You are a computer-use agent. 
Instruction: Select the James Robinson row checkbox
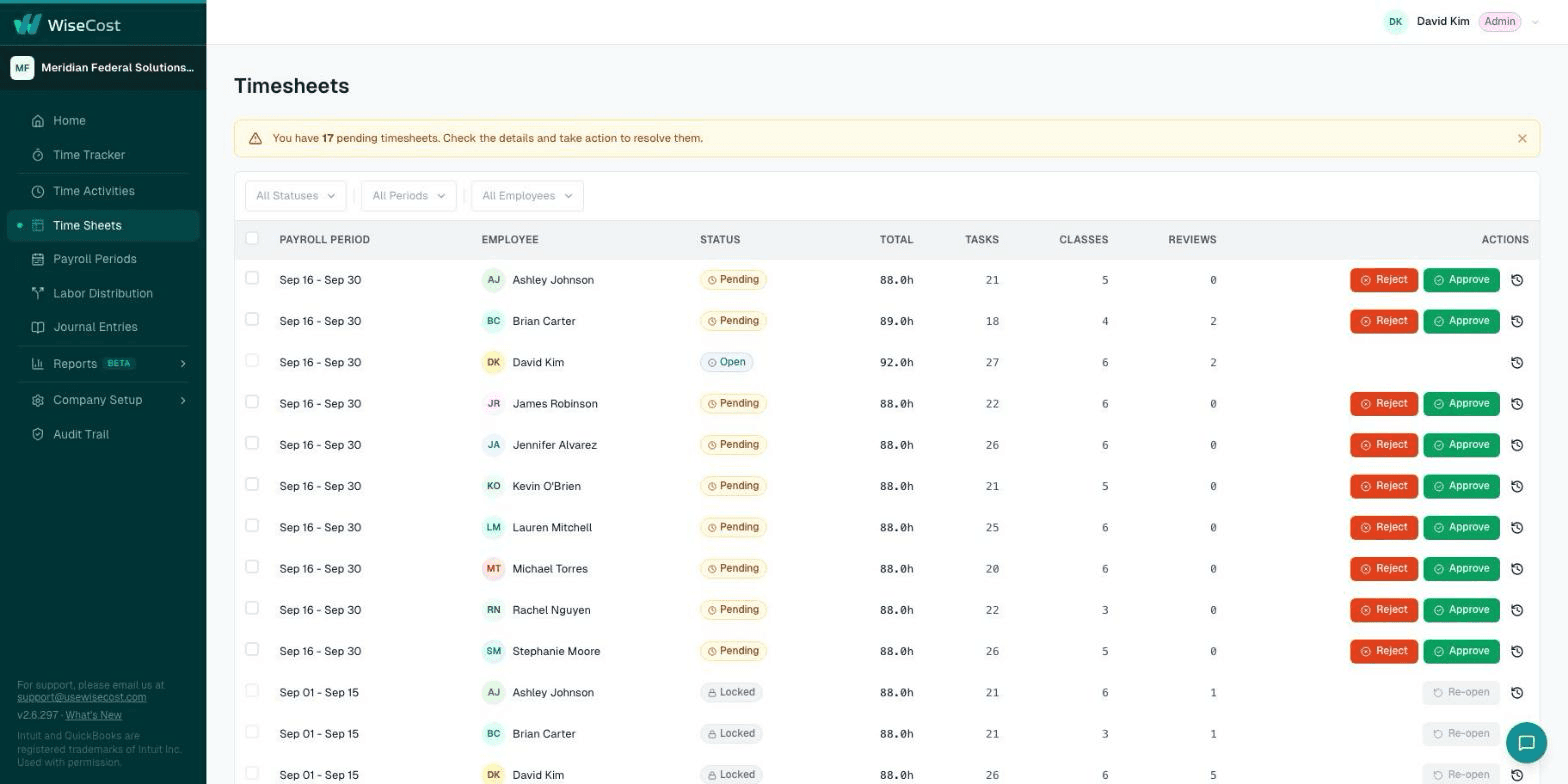tap(252, 402)
